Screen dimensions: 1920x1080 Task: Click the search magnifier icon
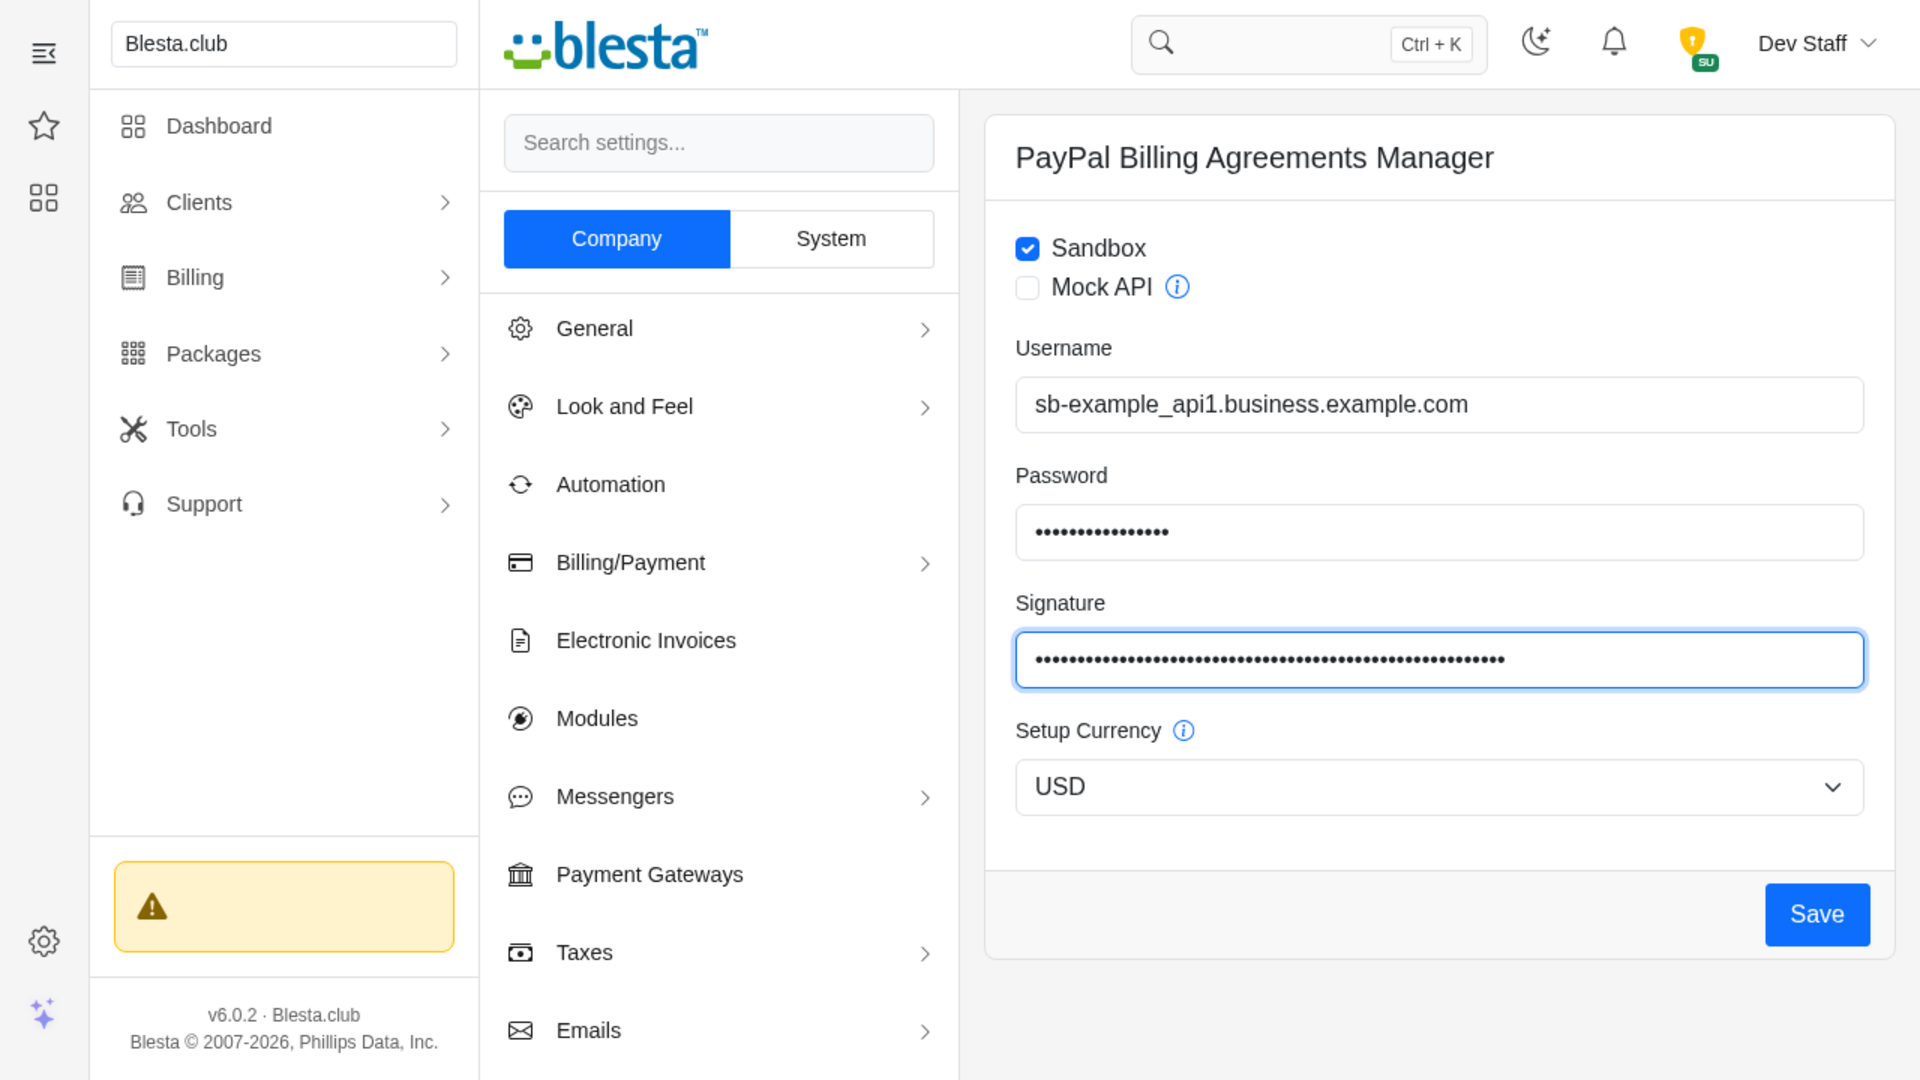tap(1161, 43)
